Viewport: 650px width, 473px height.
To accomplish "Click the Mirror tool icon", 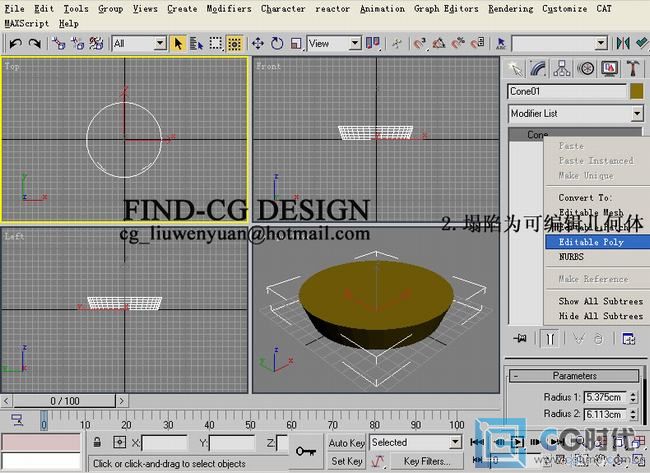I will (623, 43).
